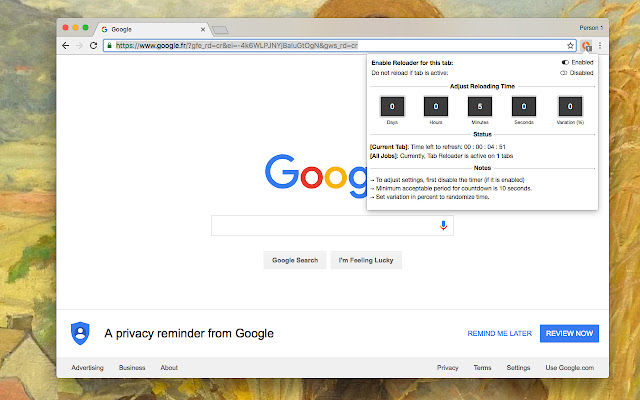Click the green secure lock icon
The width and height of the screenshot is (640, 400).
pyautogui.click(x=109, y=46)
